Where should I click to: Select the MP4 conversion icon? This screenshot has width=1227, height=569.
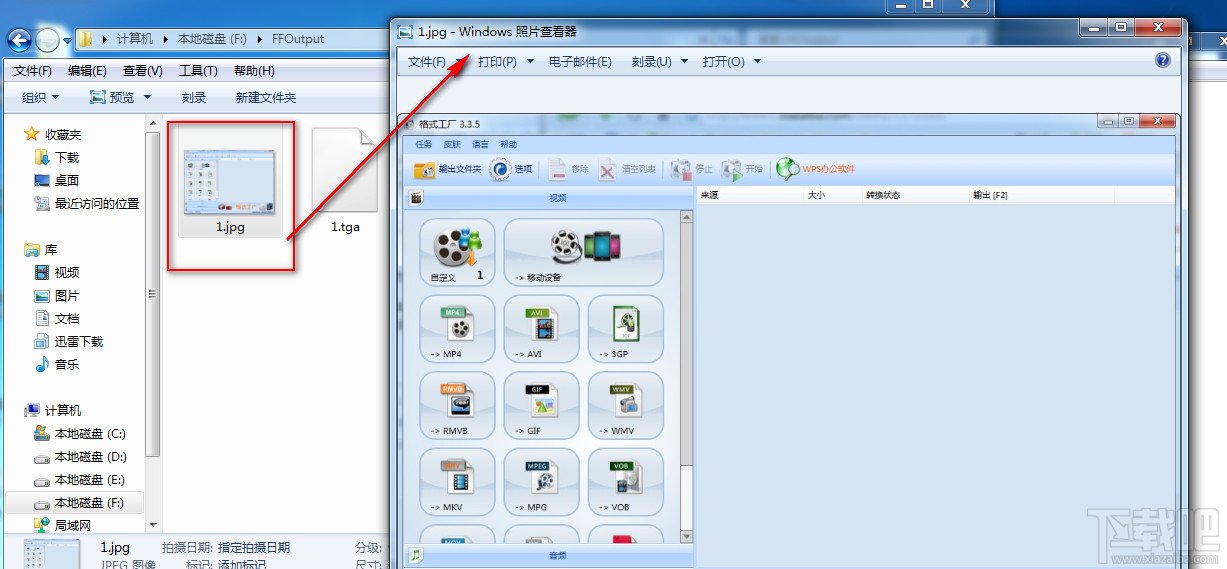coord(457,328)
